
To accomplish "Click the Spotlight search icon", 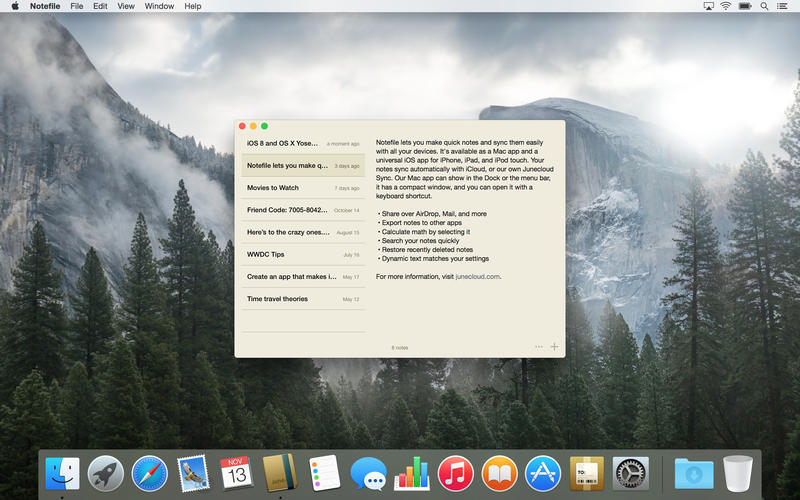I will click(766, 6).
